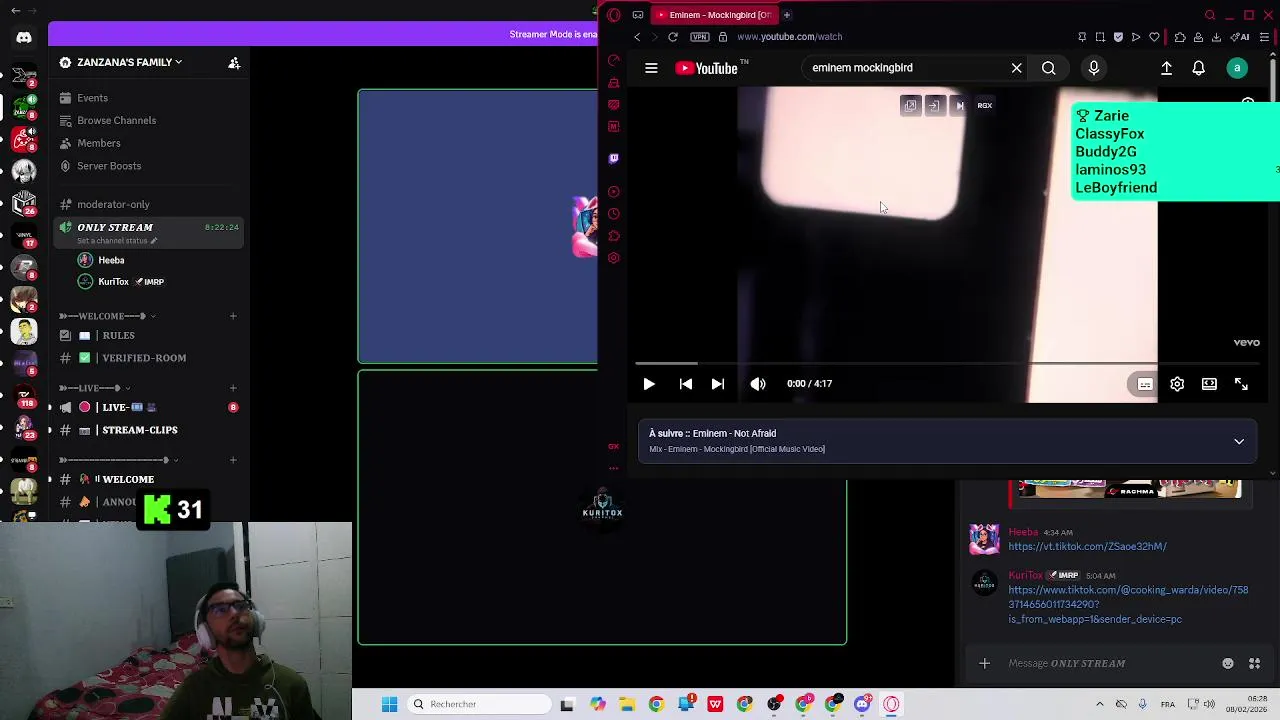The height and width of the screenshot is (720, 1280).
Task: Open KuriTox's tiktok.com cooking_warda link
Action: click(1128, 605)
